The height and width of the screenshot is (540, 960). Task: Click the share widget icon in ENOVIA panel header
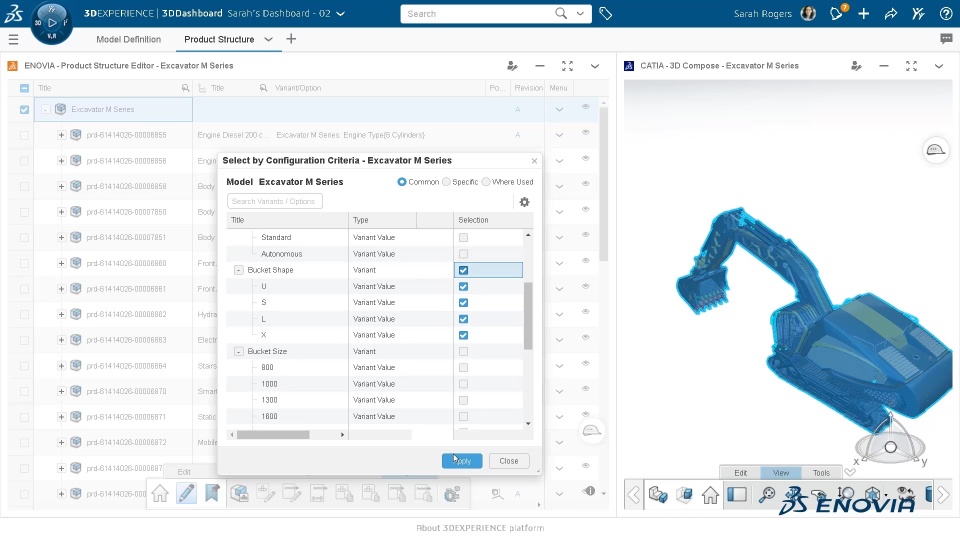tap(512, 66)
